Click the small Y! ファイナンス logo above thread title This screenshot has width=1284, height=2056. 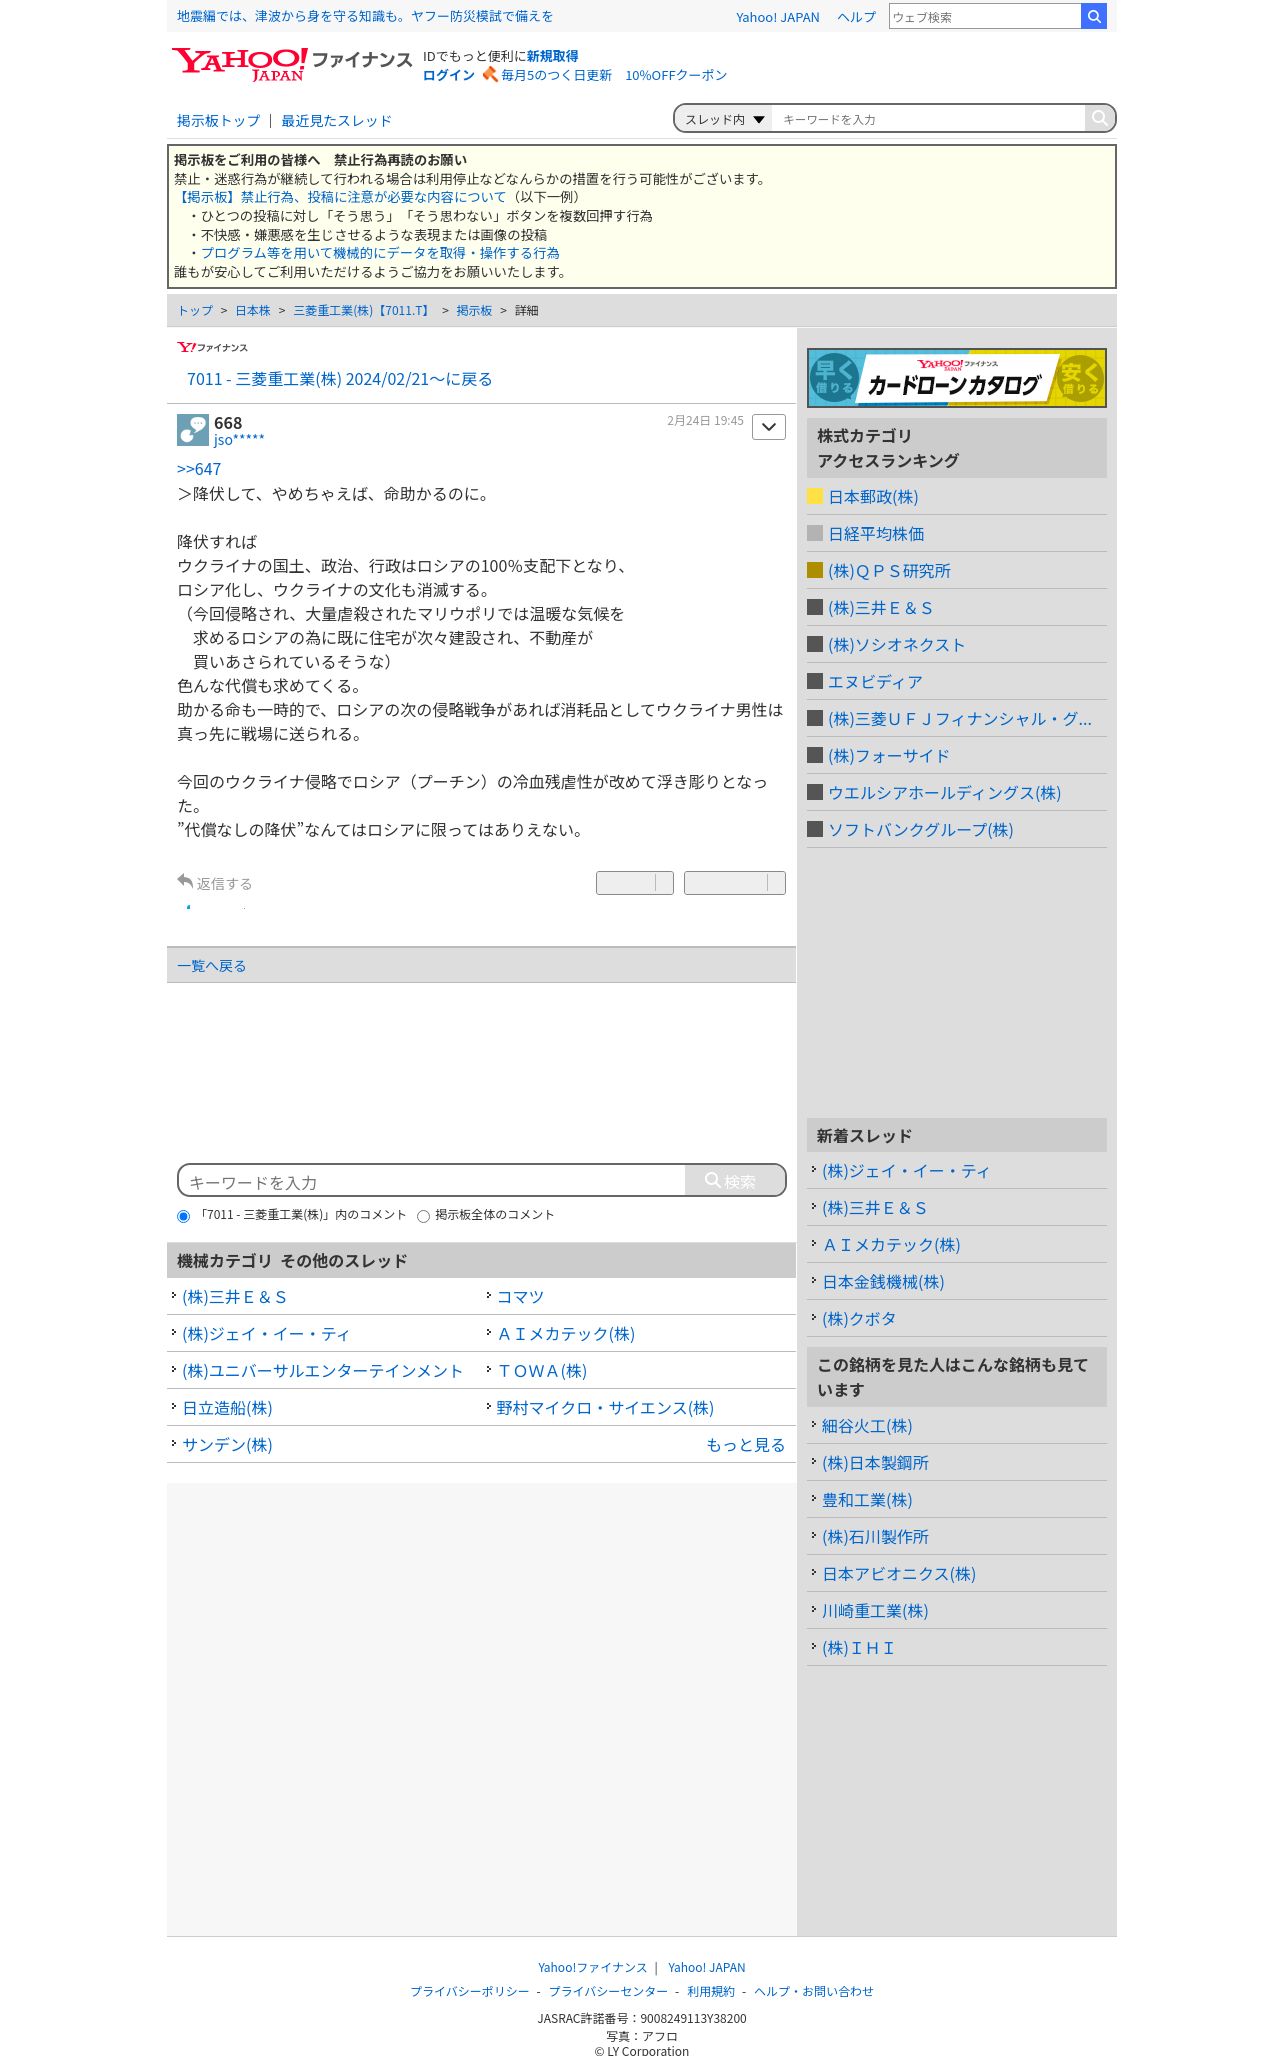point(212,347)
